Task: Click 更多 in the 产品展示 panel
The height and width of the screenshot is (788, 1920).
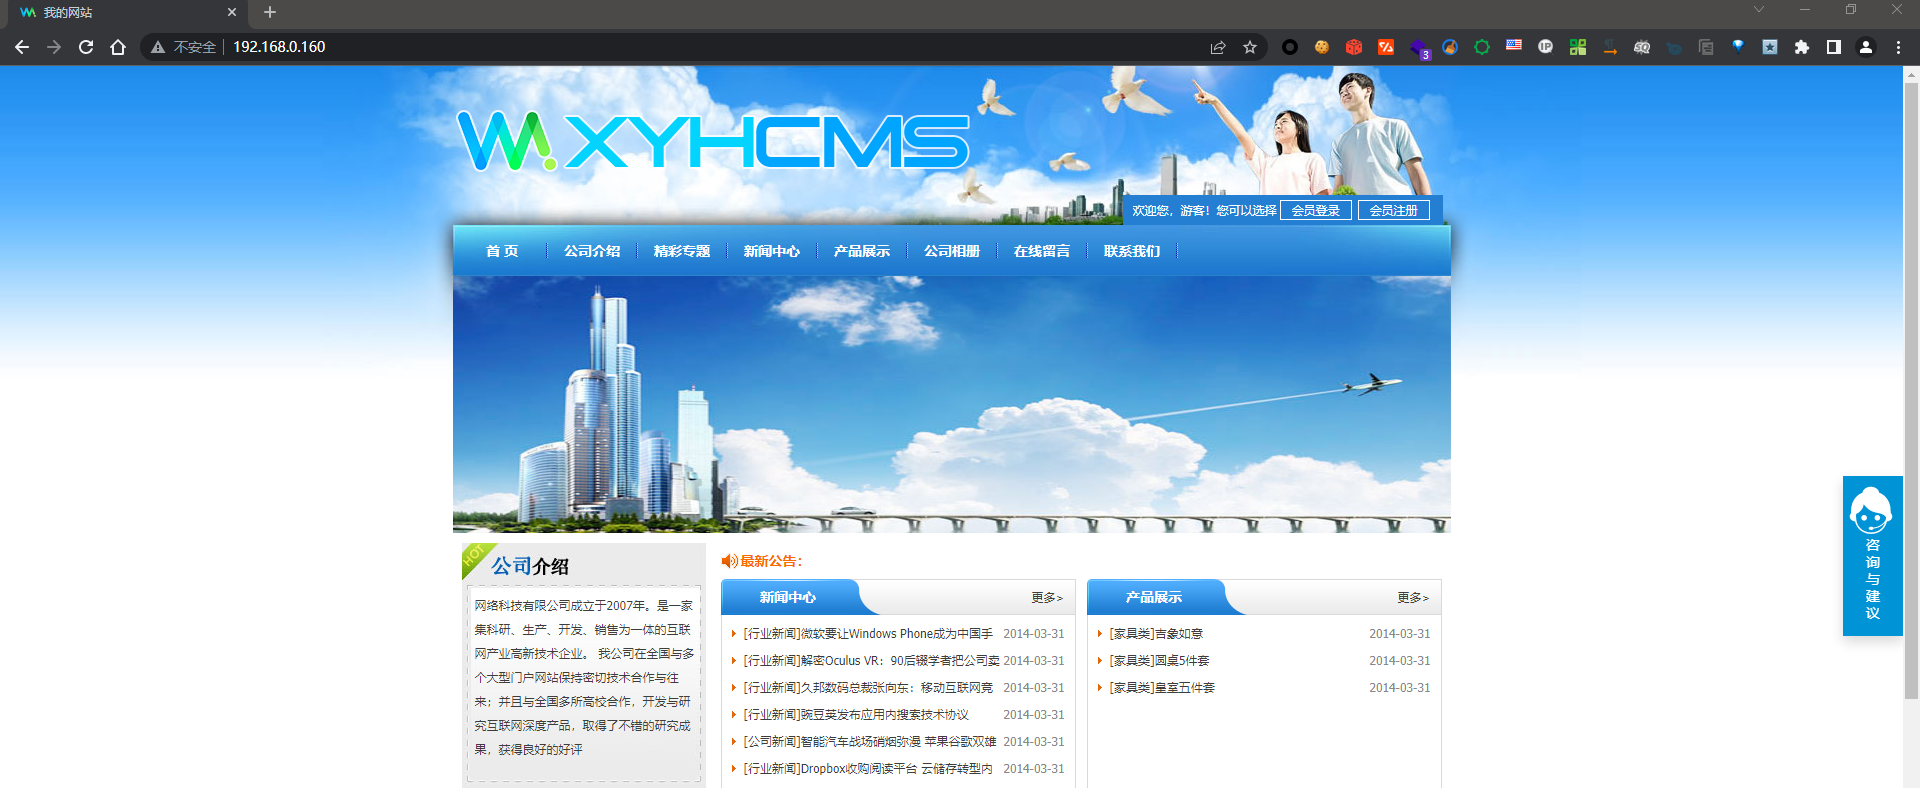Action: (x=1413, y=597)
